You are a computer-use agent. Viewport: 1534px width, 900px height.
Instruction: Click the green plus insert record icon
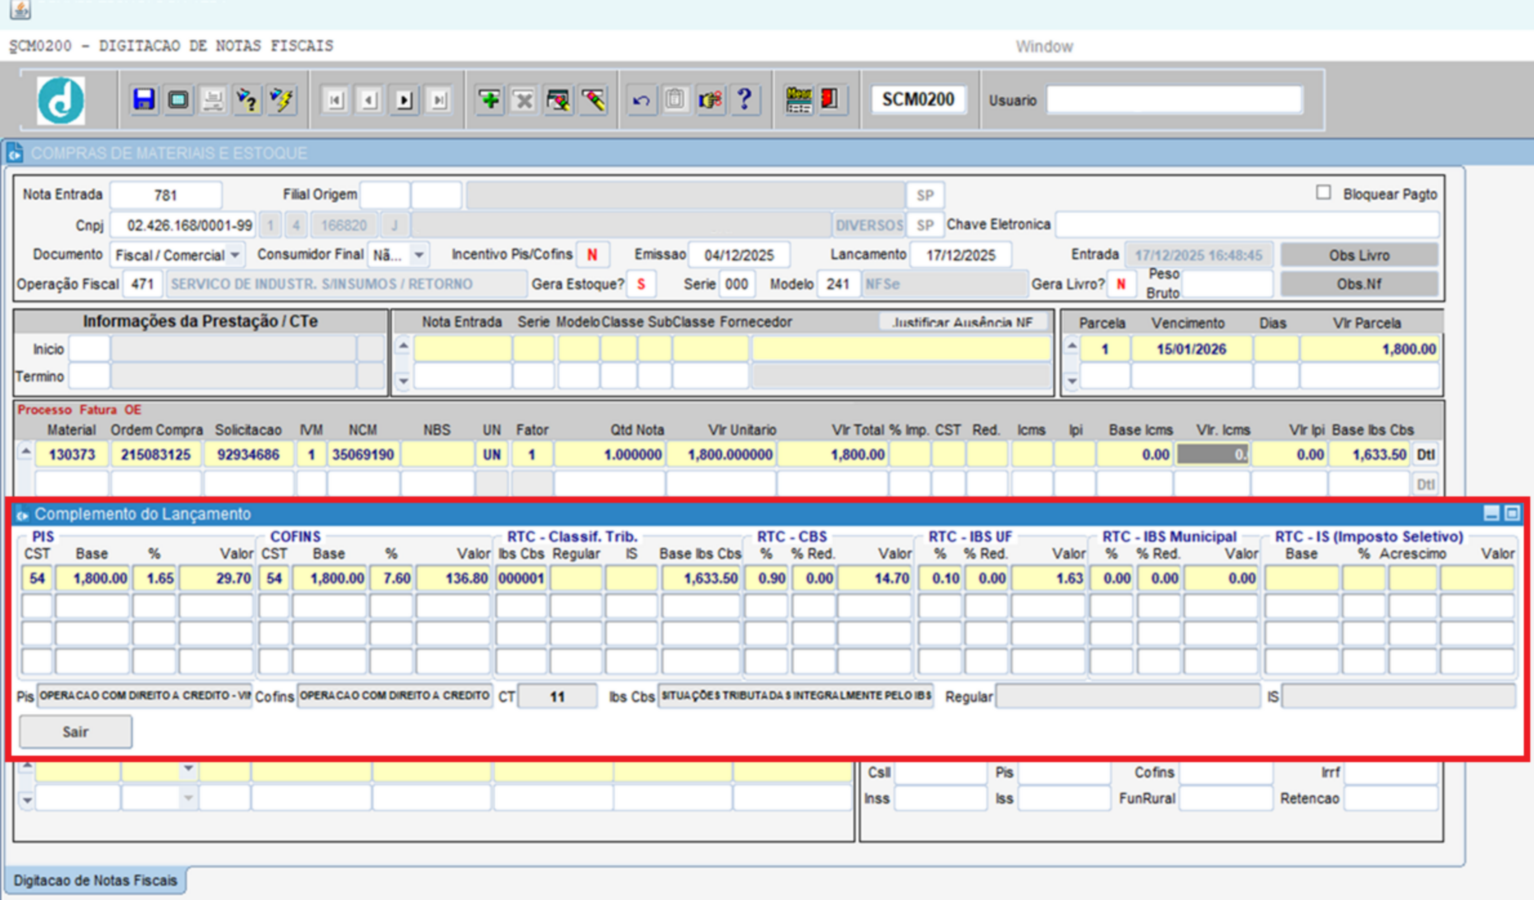(x=489, y=100)
